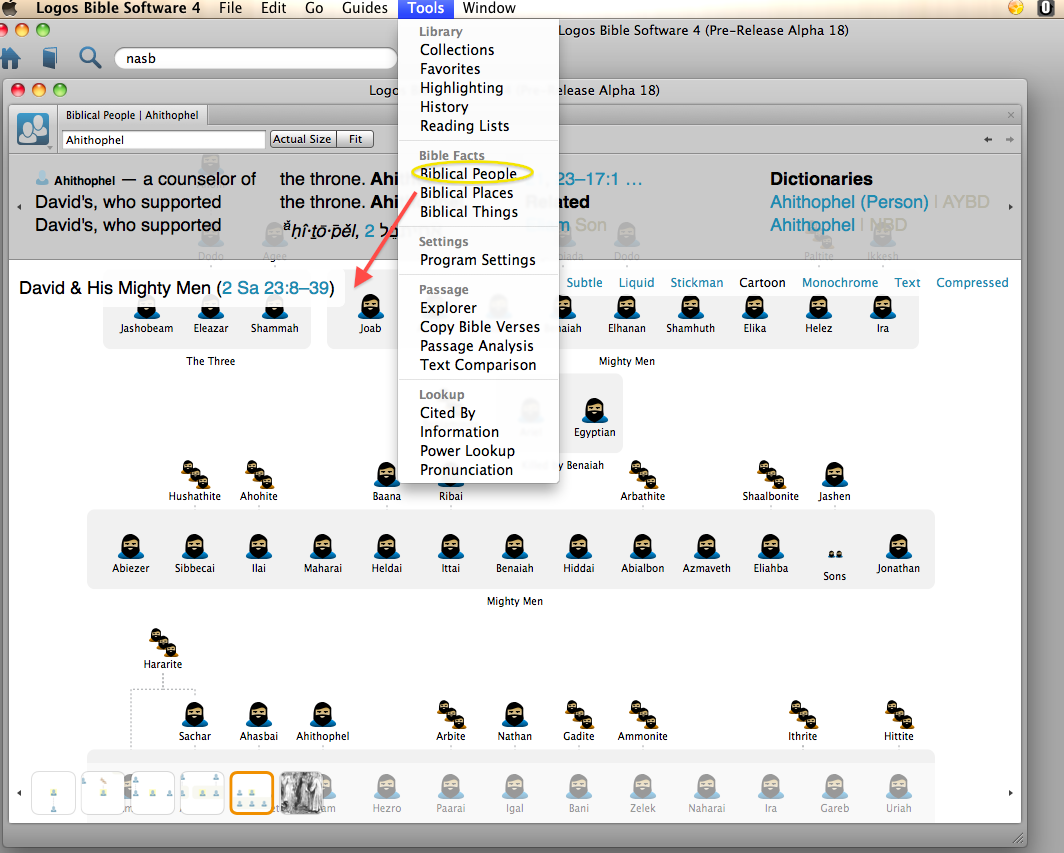1064x853 pixels.
Task: Open Ahithophel (Person) dictionary link
Action: click(849, 202)
